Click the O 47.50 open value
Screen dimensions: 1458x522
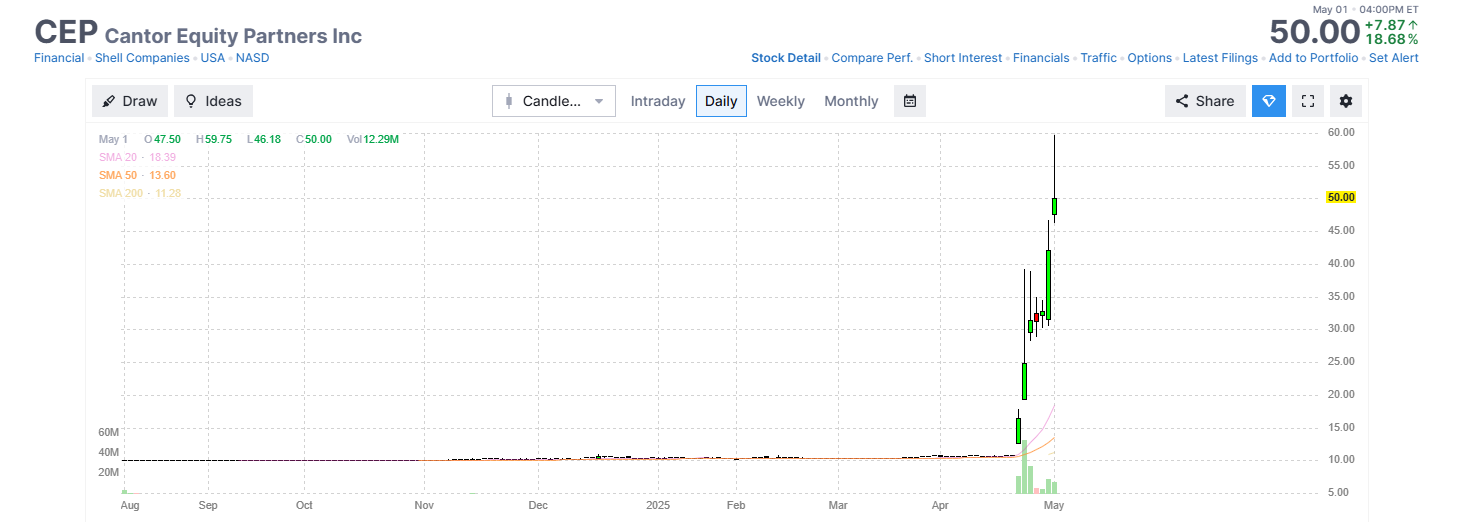click(162, 139)
